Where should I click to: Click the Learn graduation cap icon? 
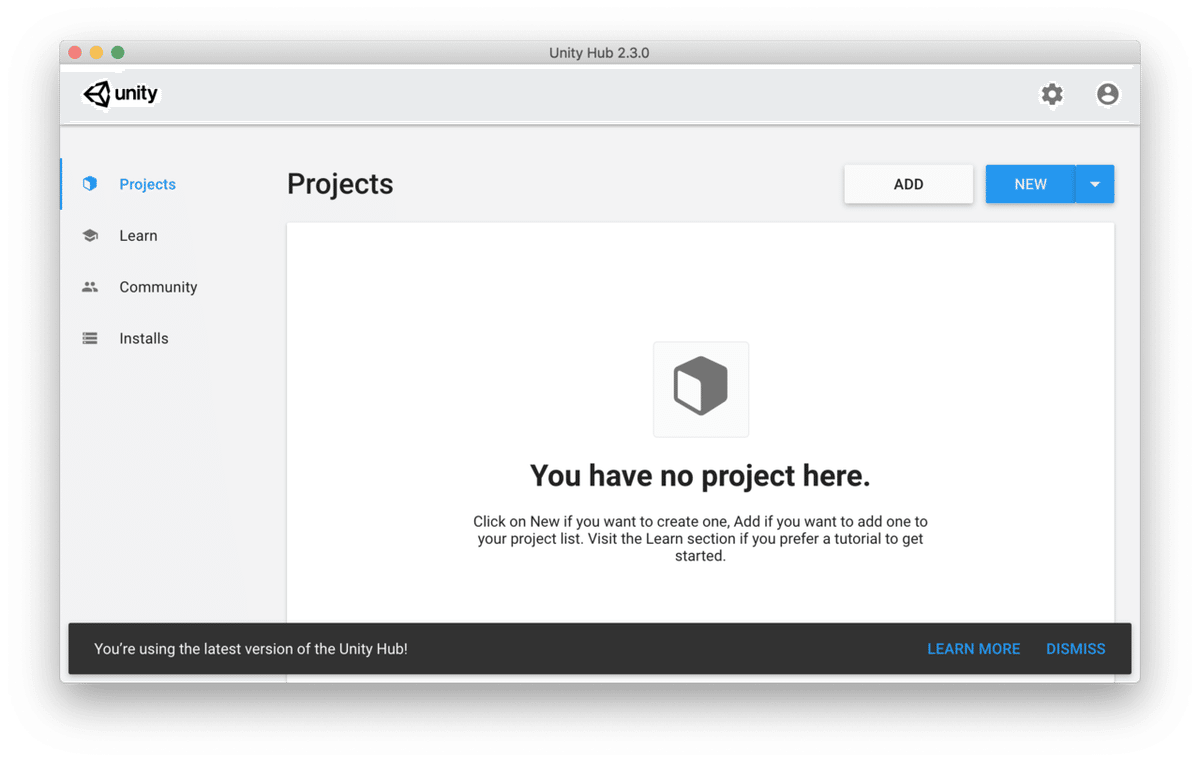(x=90, y=236)
